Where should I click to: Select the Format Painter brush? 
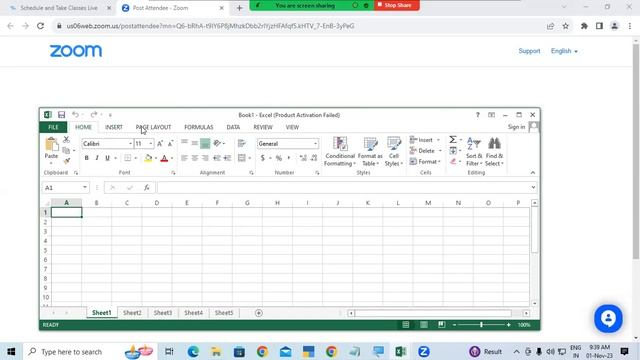(x=67, y=161)
